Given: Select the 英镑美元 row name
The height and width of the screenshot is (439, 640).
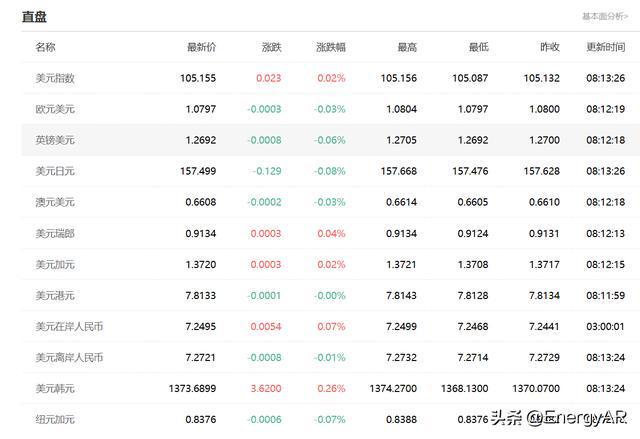Looking at the screenshot, I should tap(55, 140).
